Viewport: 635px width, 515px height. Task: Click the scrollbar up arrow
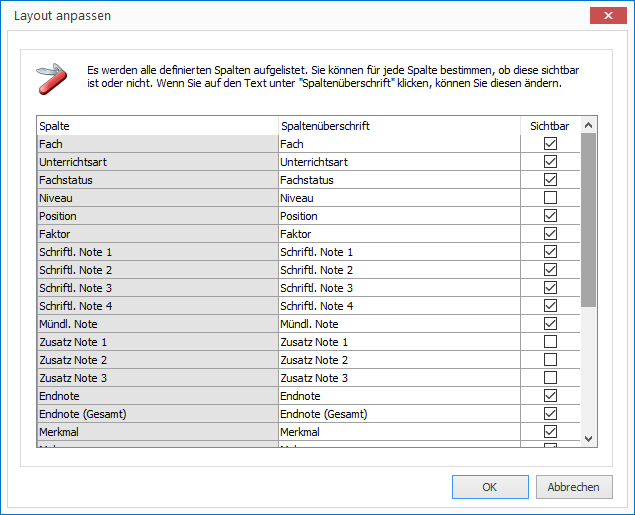pos(588,126)
